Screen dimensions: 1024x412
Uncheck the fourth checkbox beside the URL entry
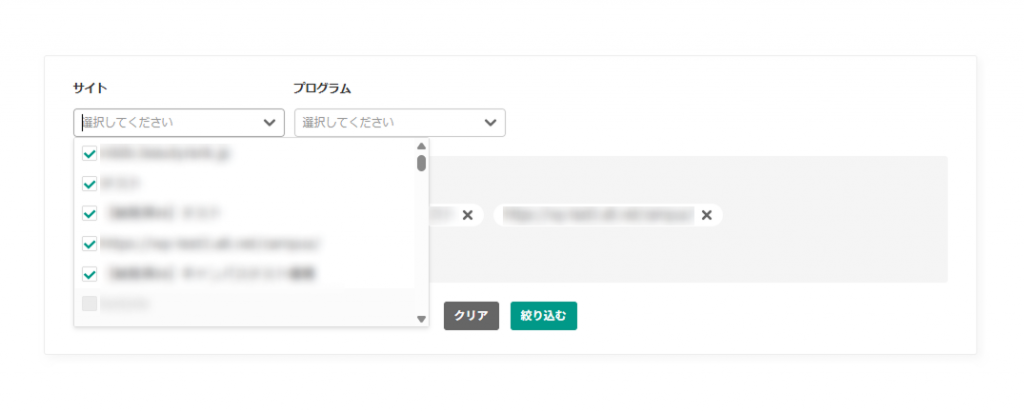click(89, 244)
